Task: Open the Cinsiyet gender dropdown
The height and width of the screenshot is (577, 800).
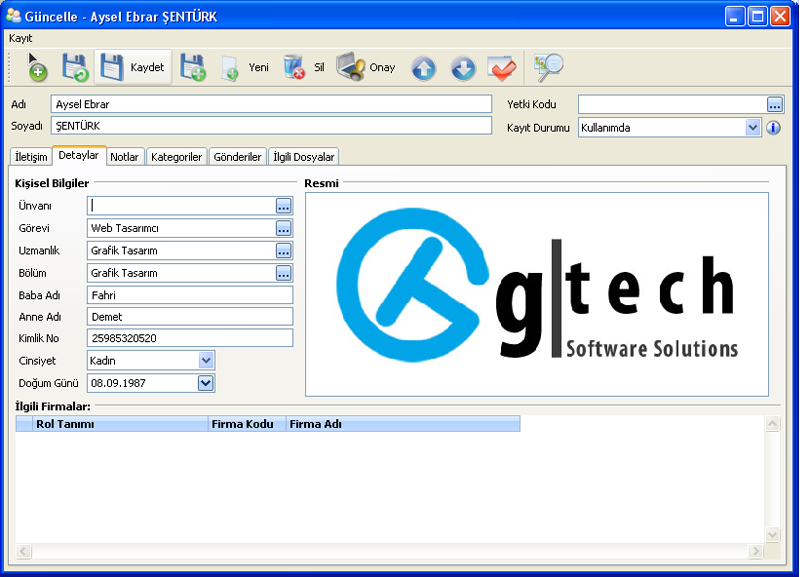Action: 206,361
